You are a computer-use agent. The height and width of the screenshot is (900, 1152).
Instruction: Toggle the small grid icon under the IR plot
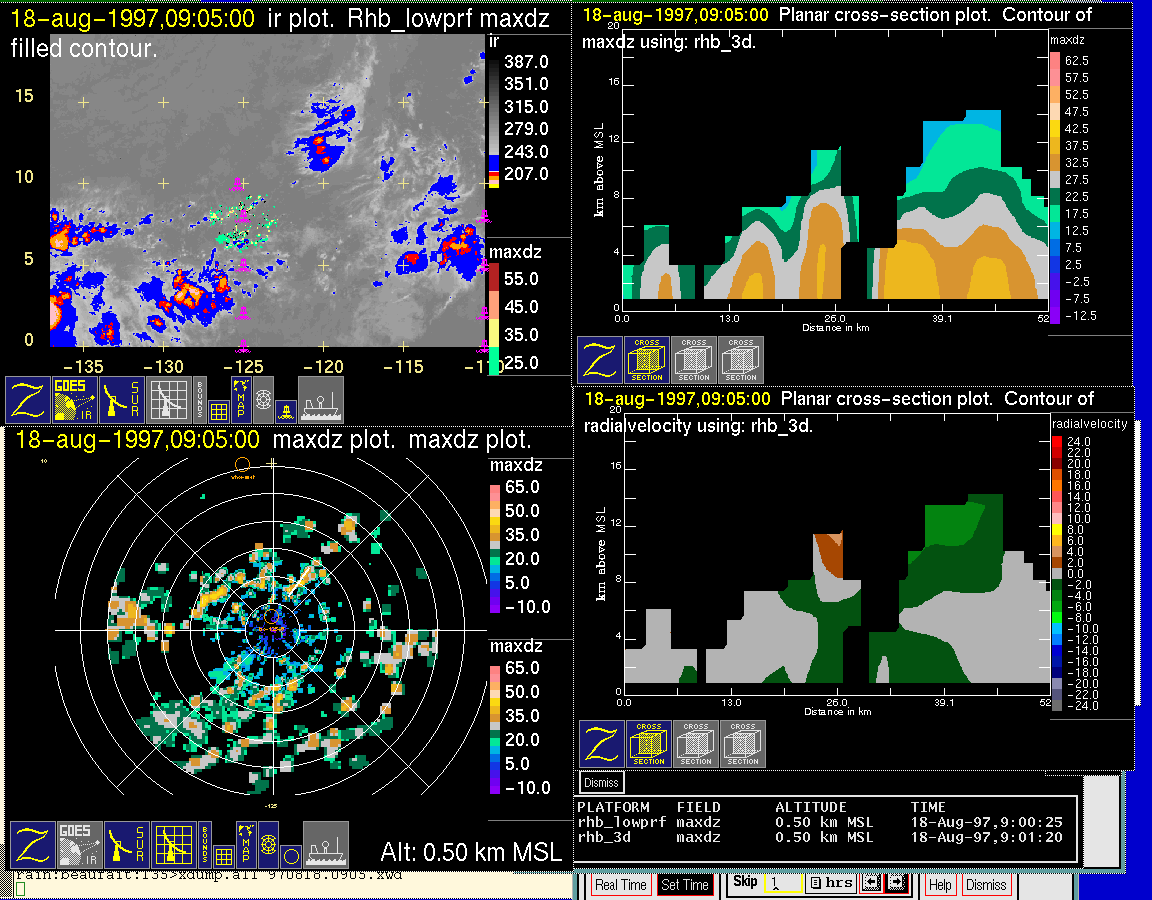pyautogui.click(x=220, y=408)
